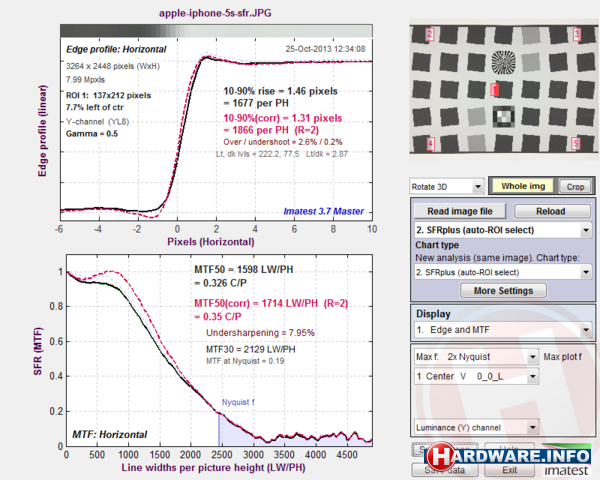Select ROI marker 2 in chart thumbnail
The image size is (600, 480).
[430, 34]
